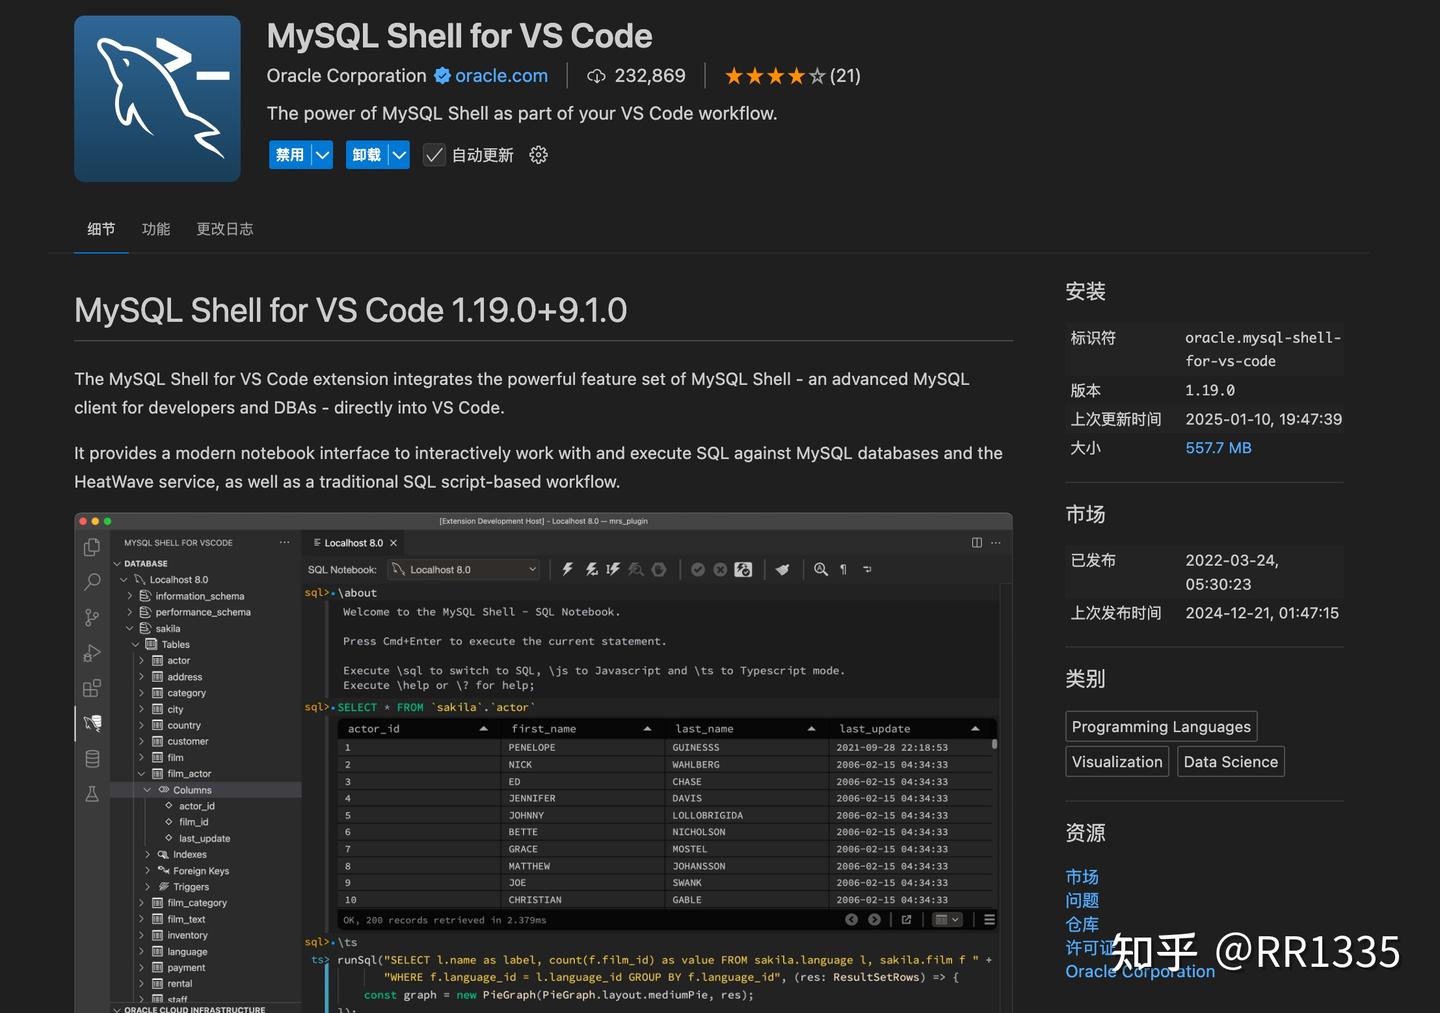The width and height of the screenshot is (1440, 1013).
Task: Click the Commit checkmark icon in the notebook toolbar
Action: [698, 569]
